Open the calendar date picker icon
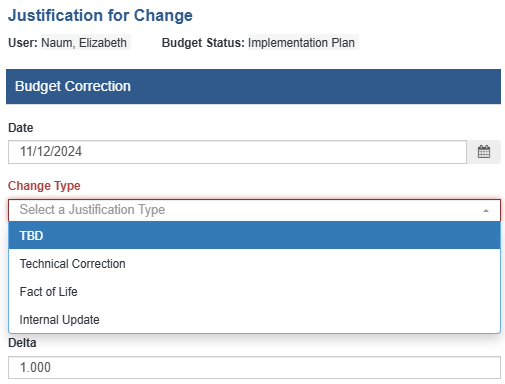 [484, 152]
